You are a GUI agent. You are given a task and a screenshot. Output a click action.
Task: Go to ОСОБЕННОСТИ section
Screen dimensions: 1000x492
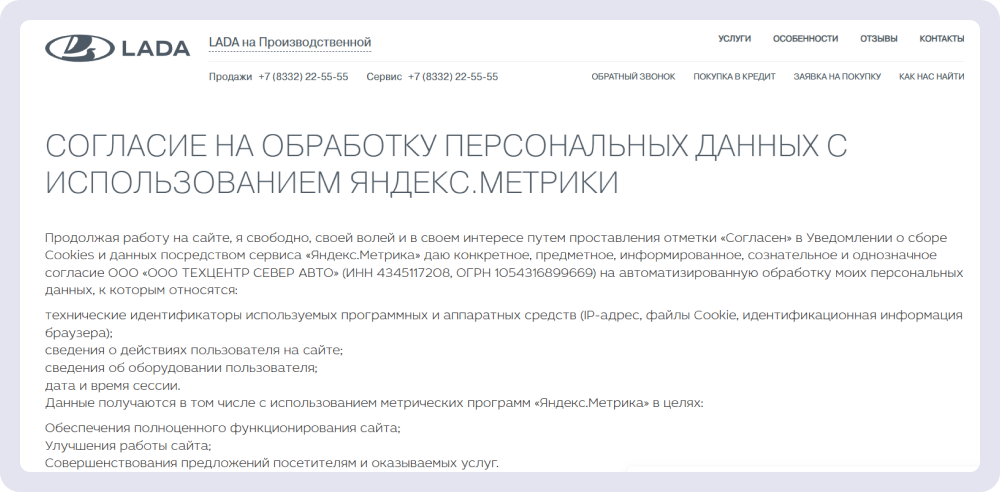(805, 38)
